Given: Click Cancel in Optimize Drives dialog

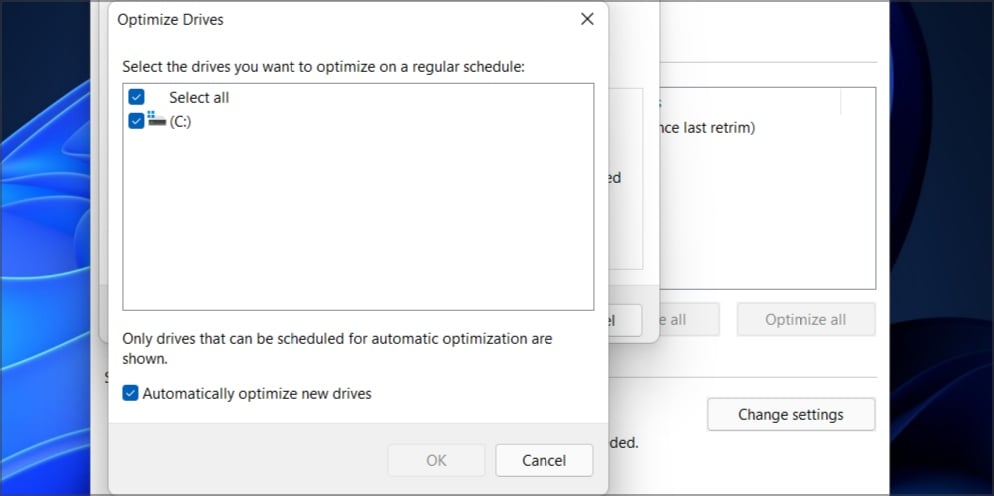Looking at the screenshot, I should point(544,460).
